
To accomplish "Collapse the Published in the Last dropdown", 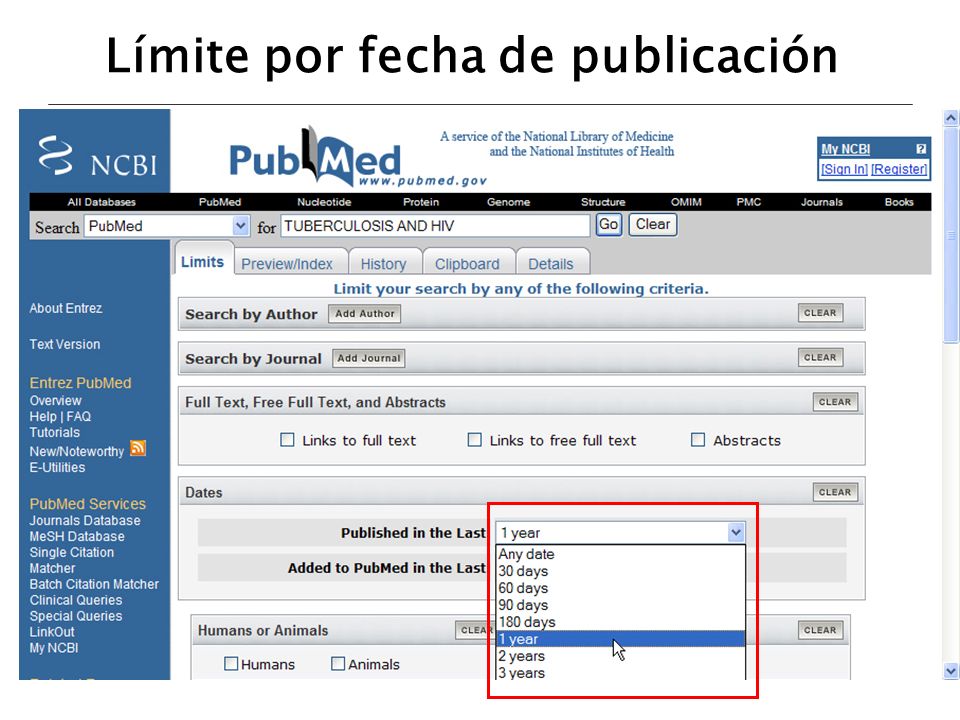I will 736,533.
